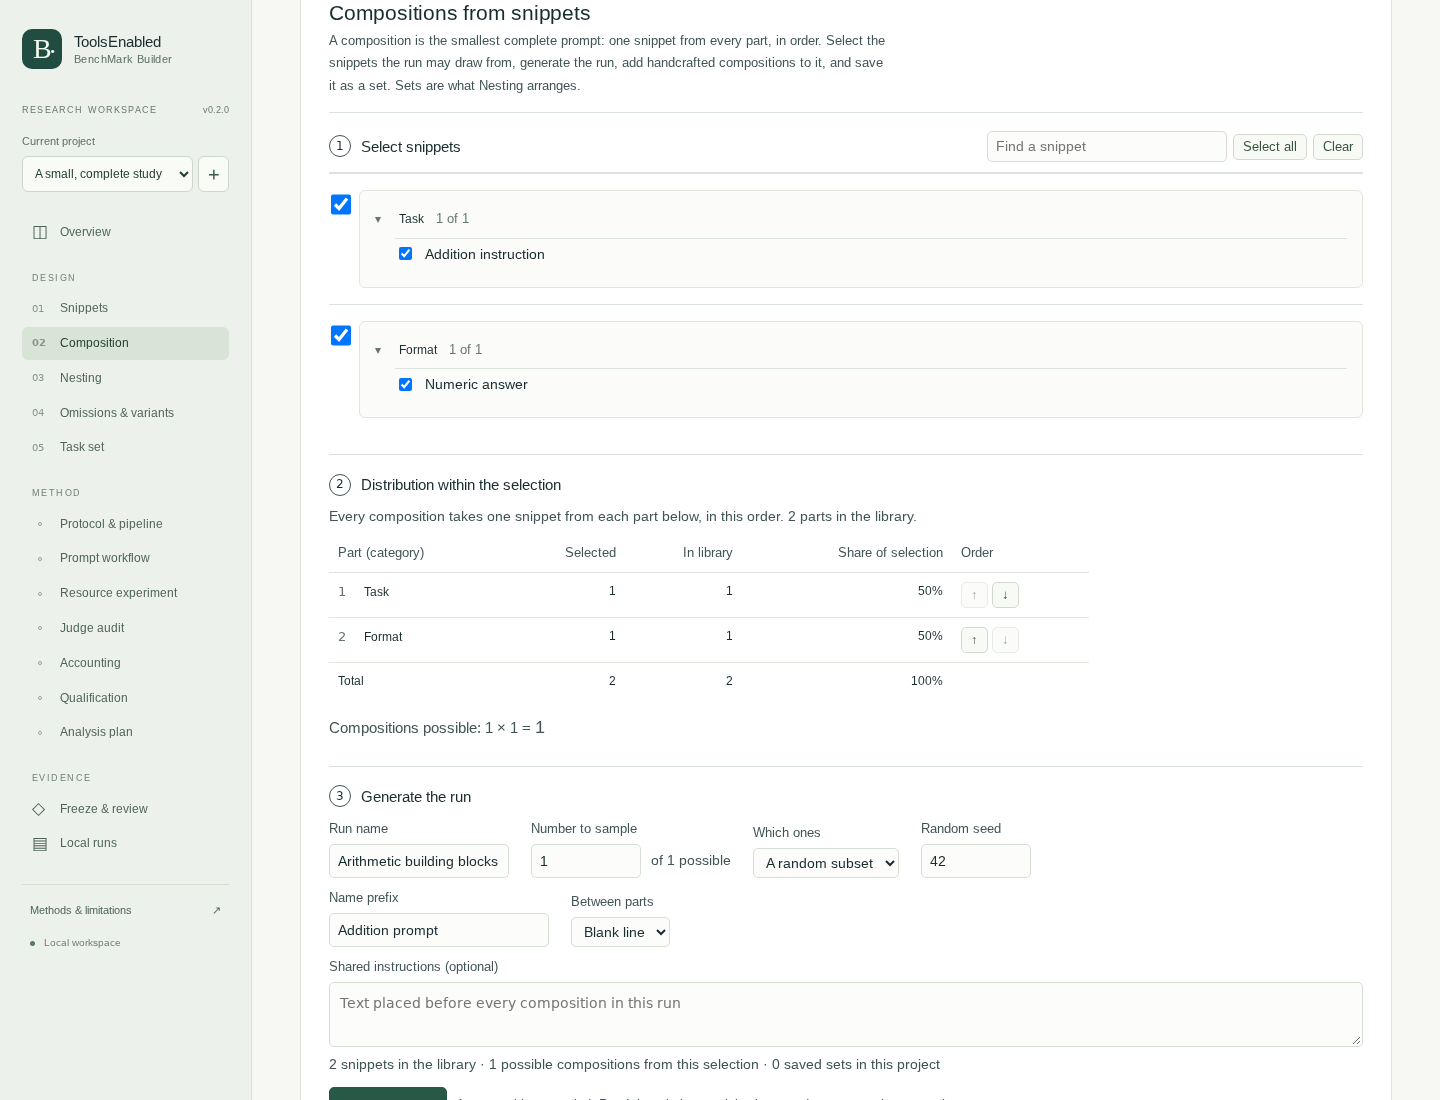This screenshot has height=1100, width=1440.
Task: Click the Overview panel icon
Action: click(40, 232)
